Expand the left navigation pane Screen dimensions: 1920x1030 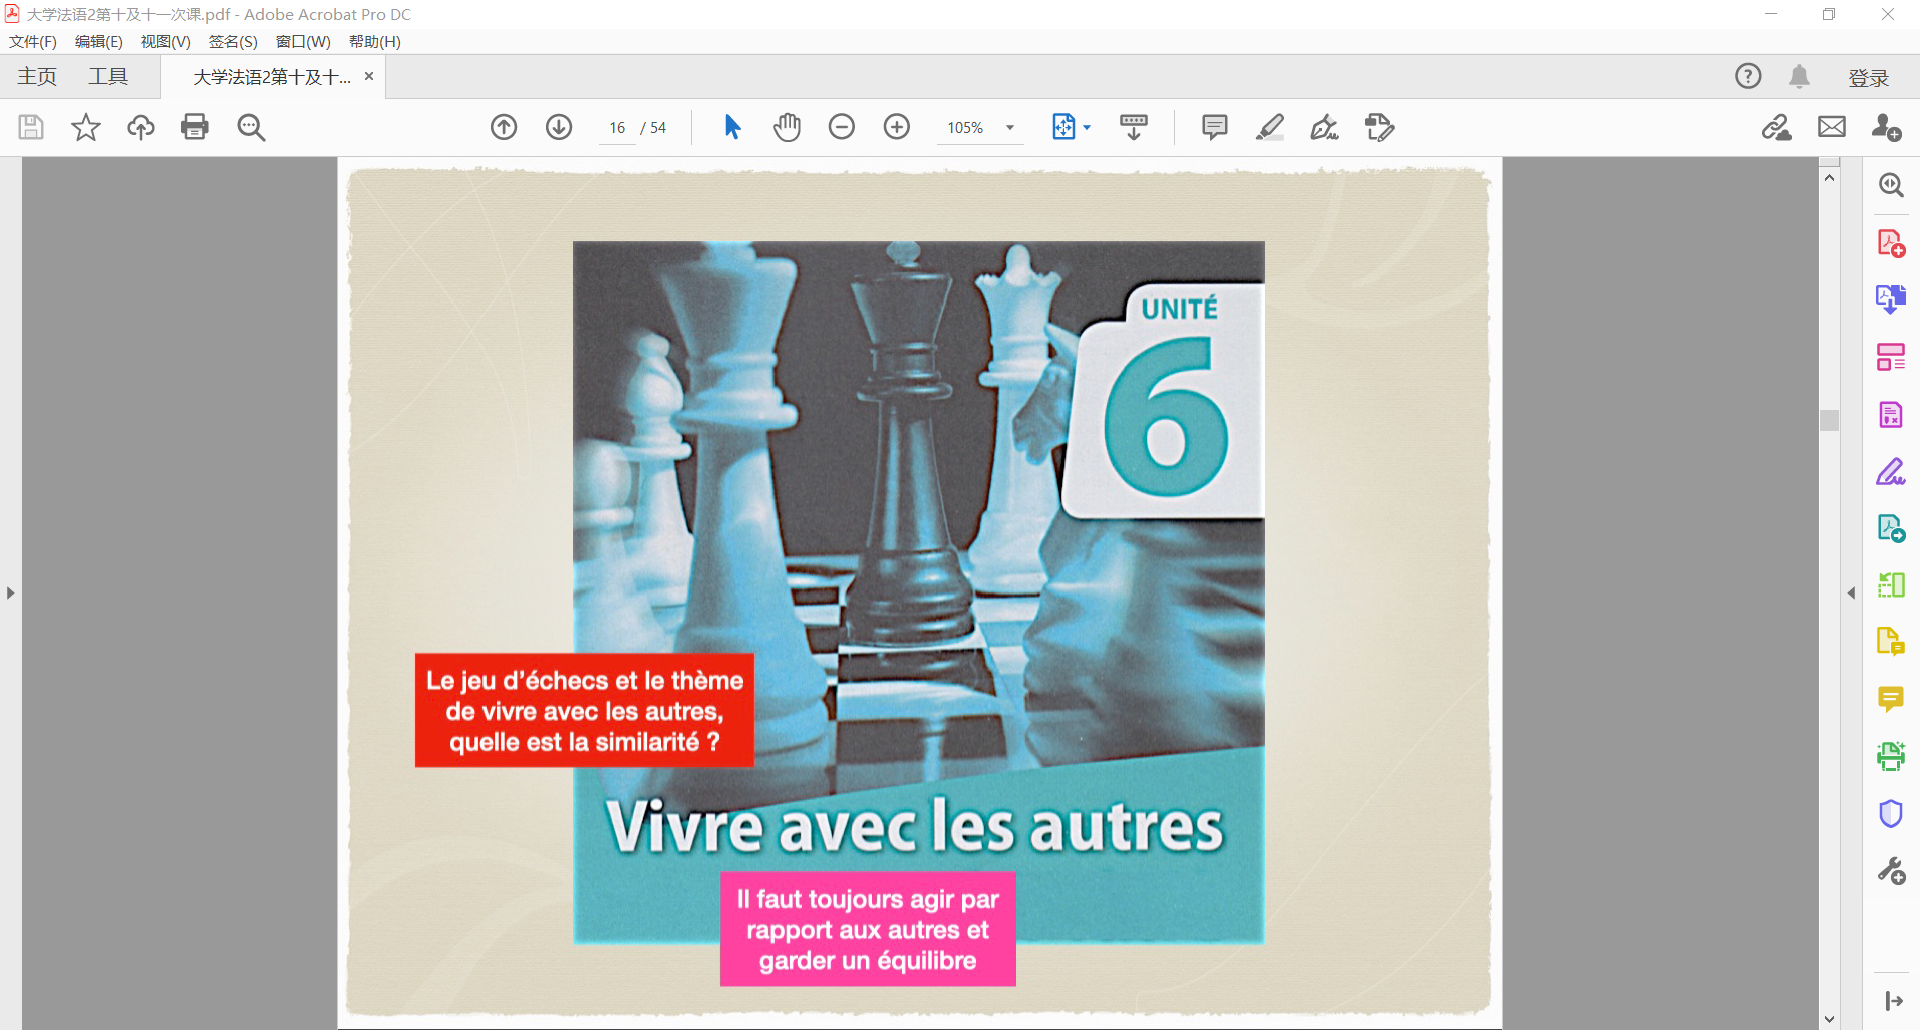10,593
